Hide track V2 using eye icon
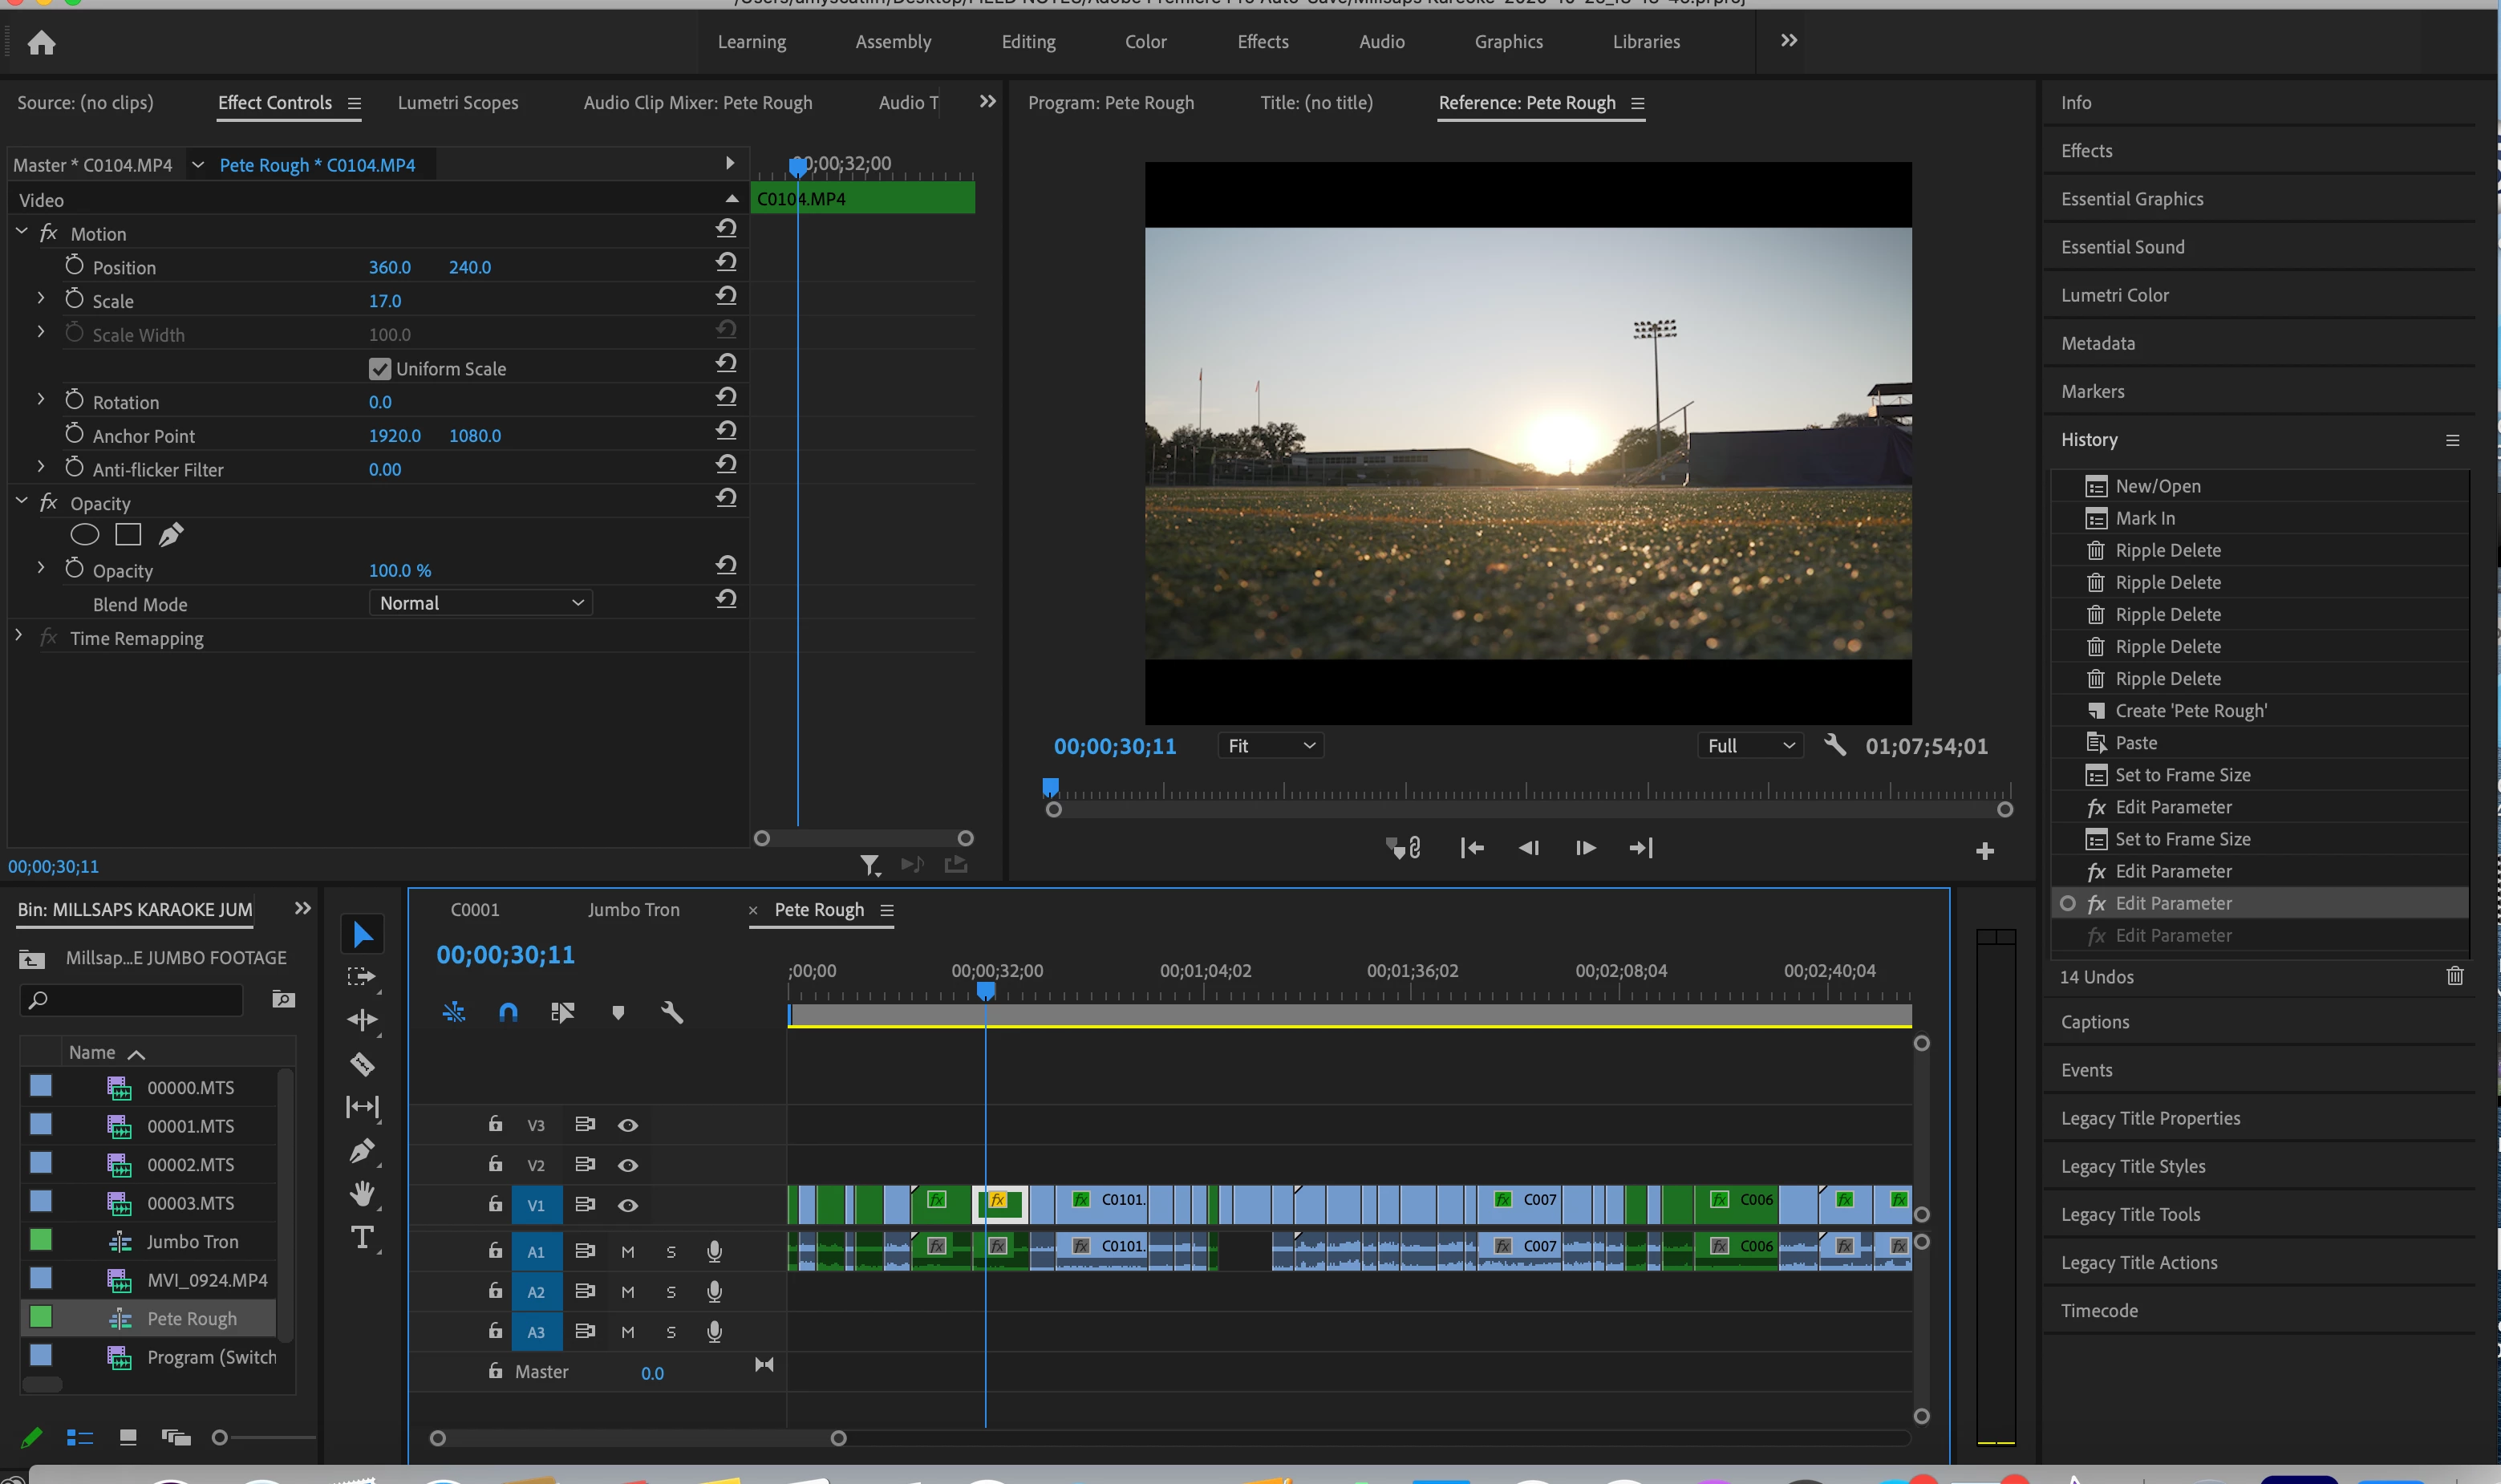 tap(627, 1165)
